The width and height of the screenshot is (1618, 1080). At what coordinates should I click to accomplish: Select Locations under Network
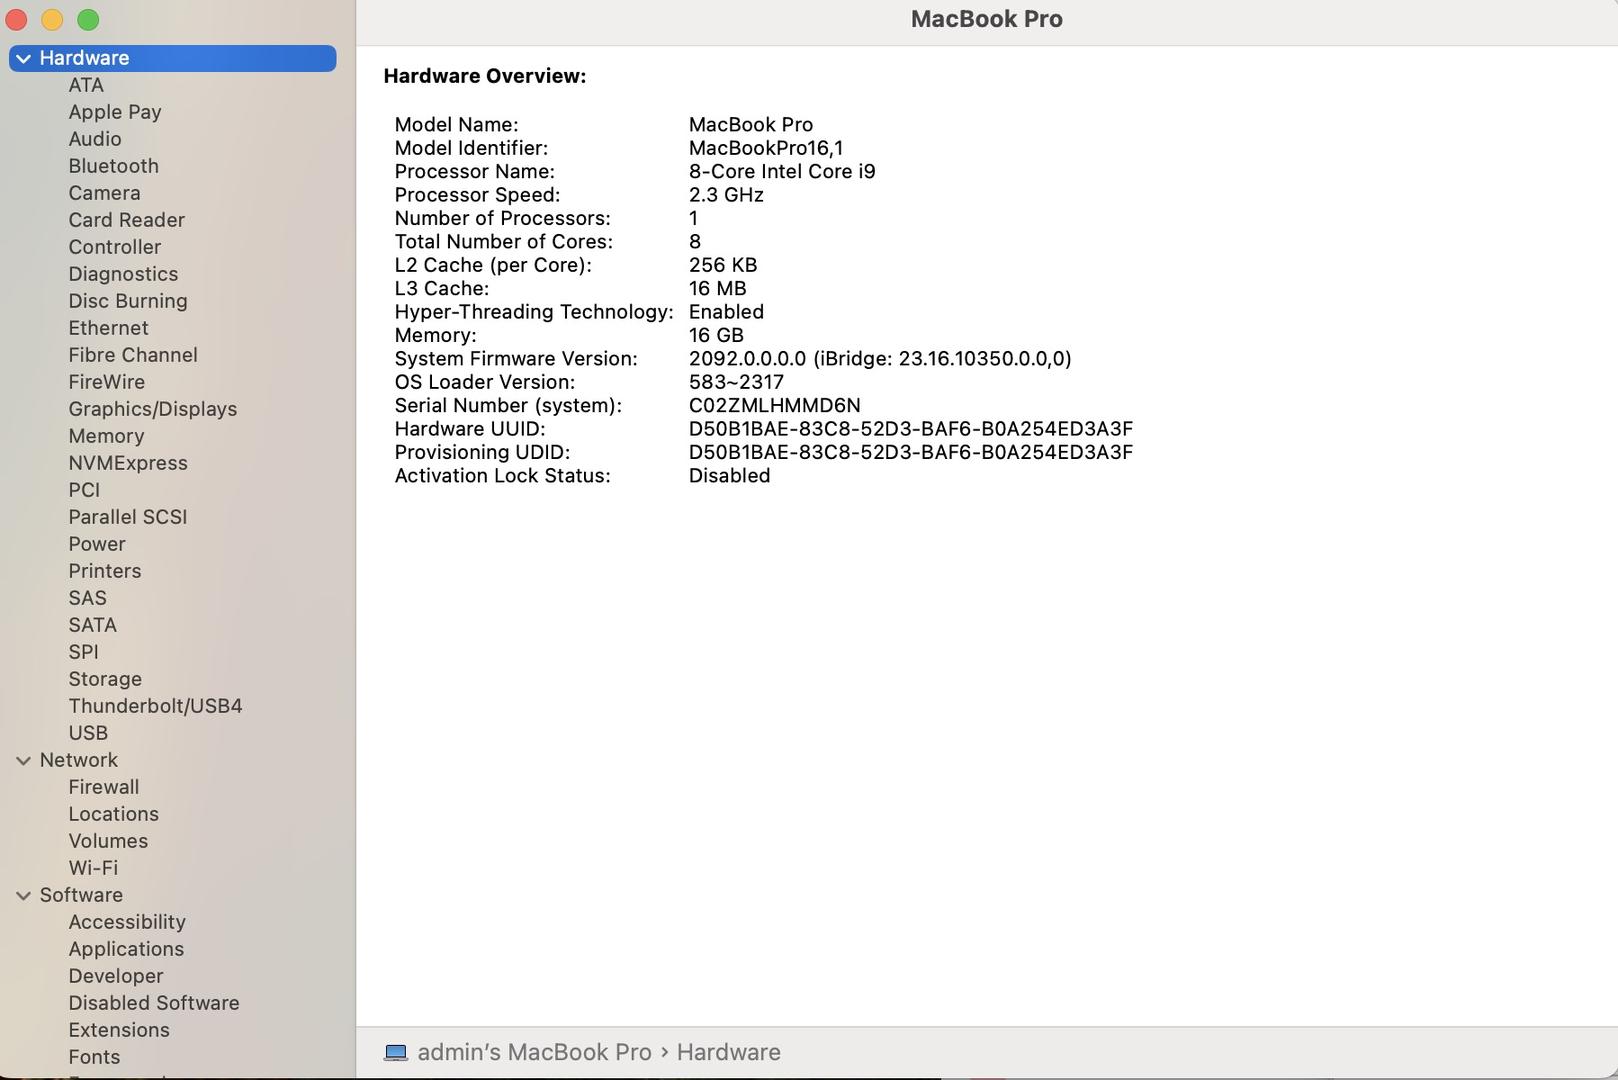pyautogui.click(x=113, y=814)
